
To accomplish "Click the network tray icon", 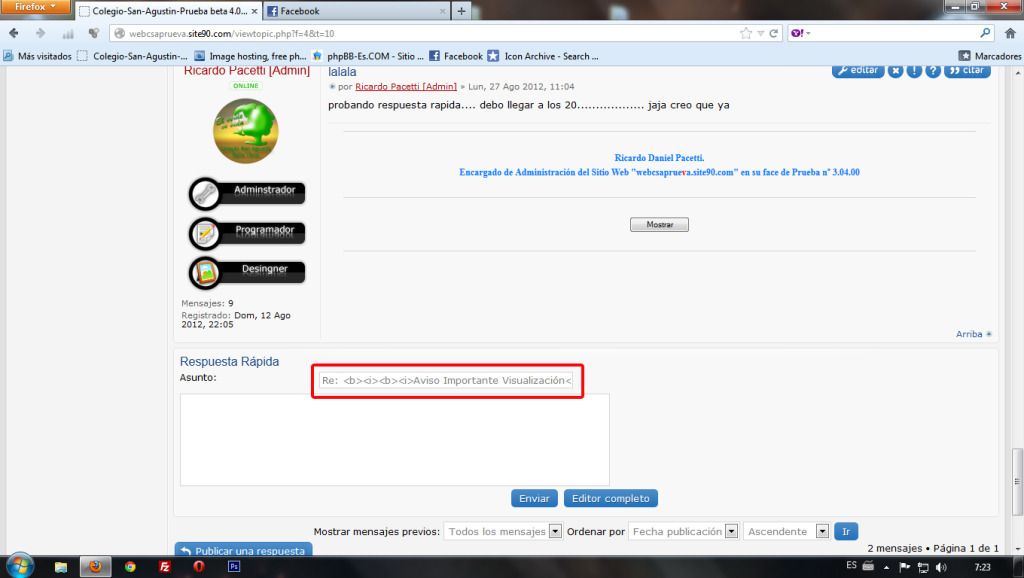I will coord(923,567).
